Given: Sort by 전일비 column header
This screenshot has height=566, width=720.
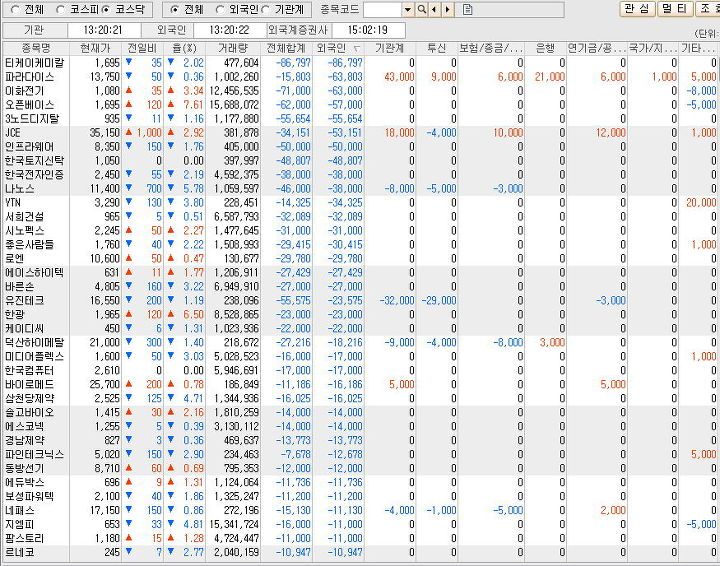Looking at the screenshot, I should tap(142, 48).
